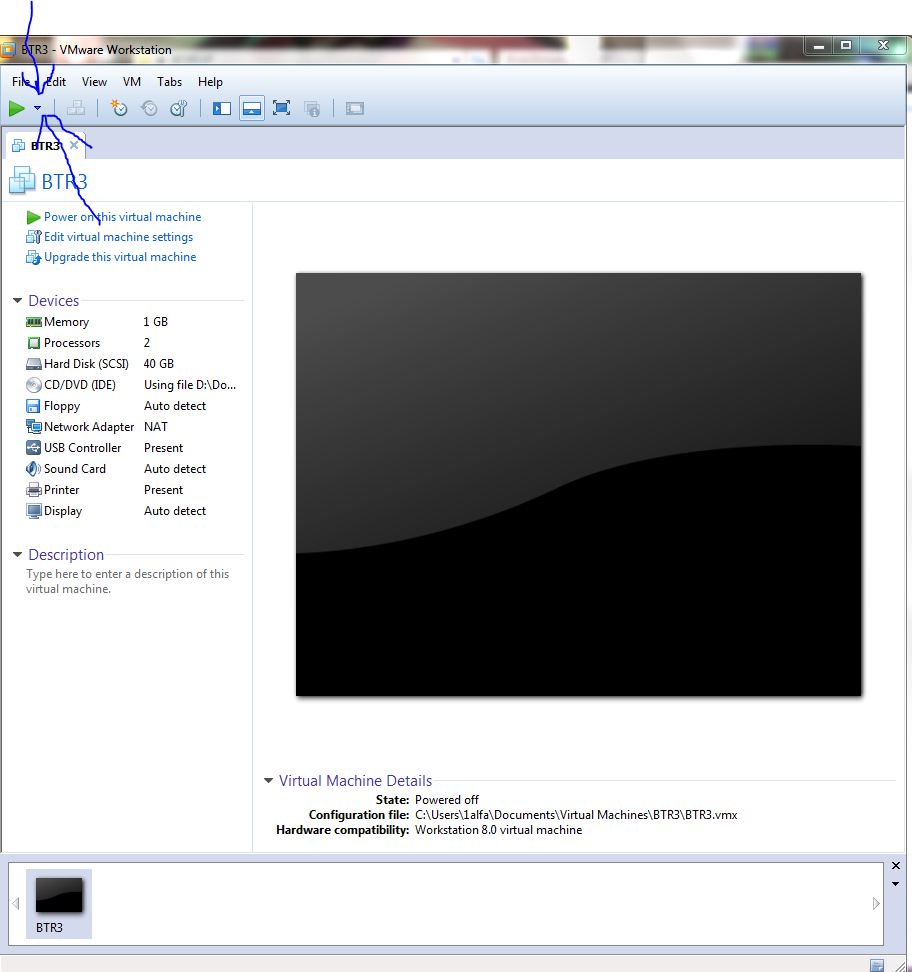Click the 1 GB memory value

pos(156,322)
